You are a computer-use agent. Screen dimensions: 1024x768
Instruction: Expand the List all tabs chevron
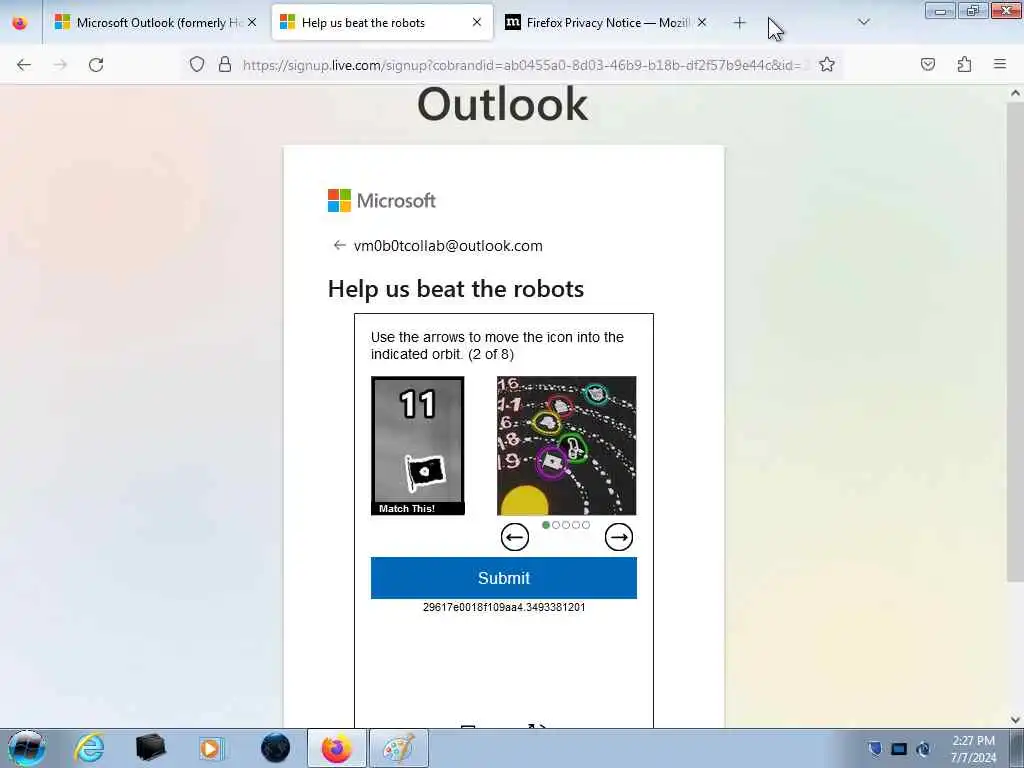coord(863,22)
